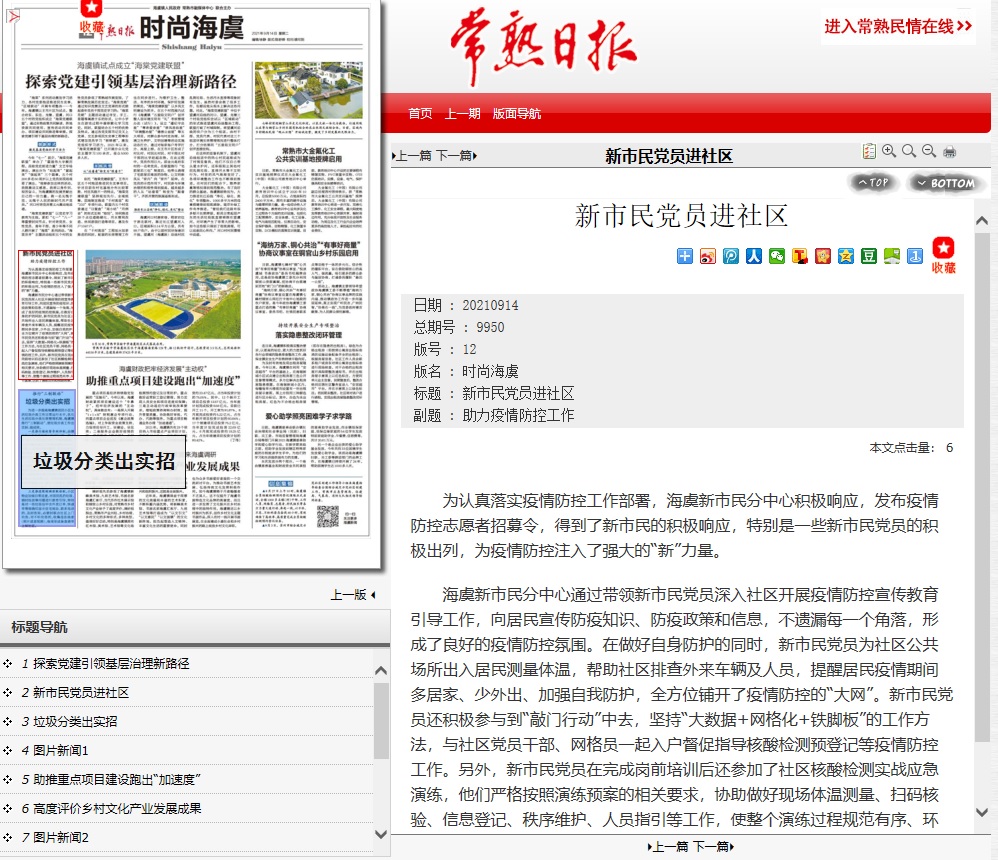The height and width of the screenshot is (860, 998).
Task: Share article to Qzone star icon
Action: (846, 256)
